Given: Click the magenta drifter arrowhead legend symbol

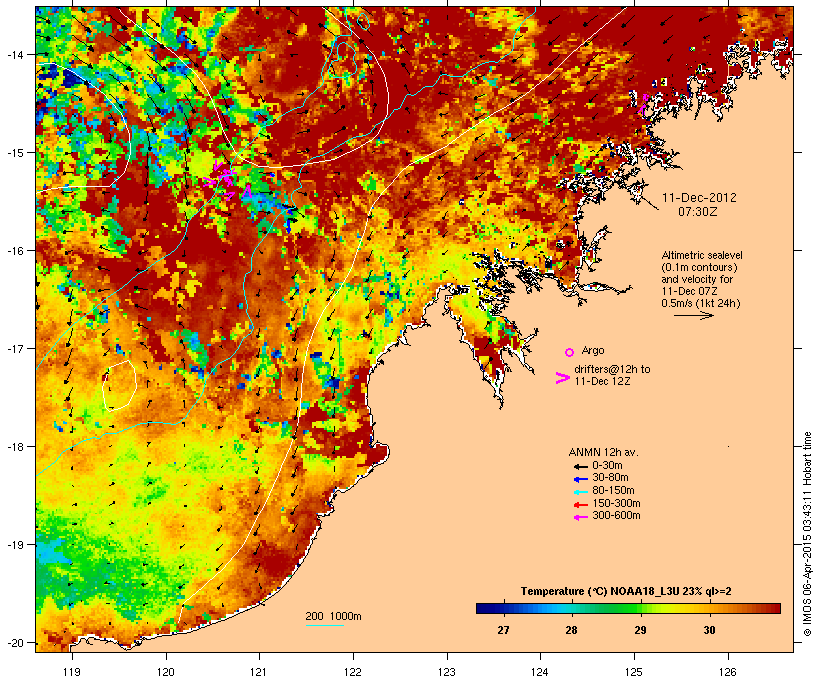Looking at the screenshot, I should [x=562, y=378].
